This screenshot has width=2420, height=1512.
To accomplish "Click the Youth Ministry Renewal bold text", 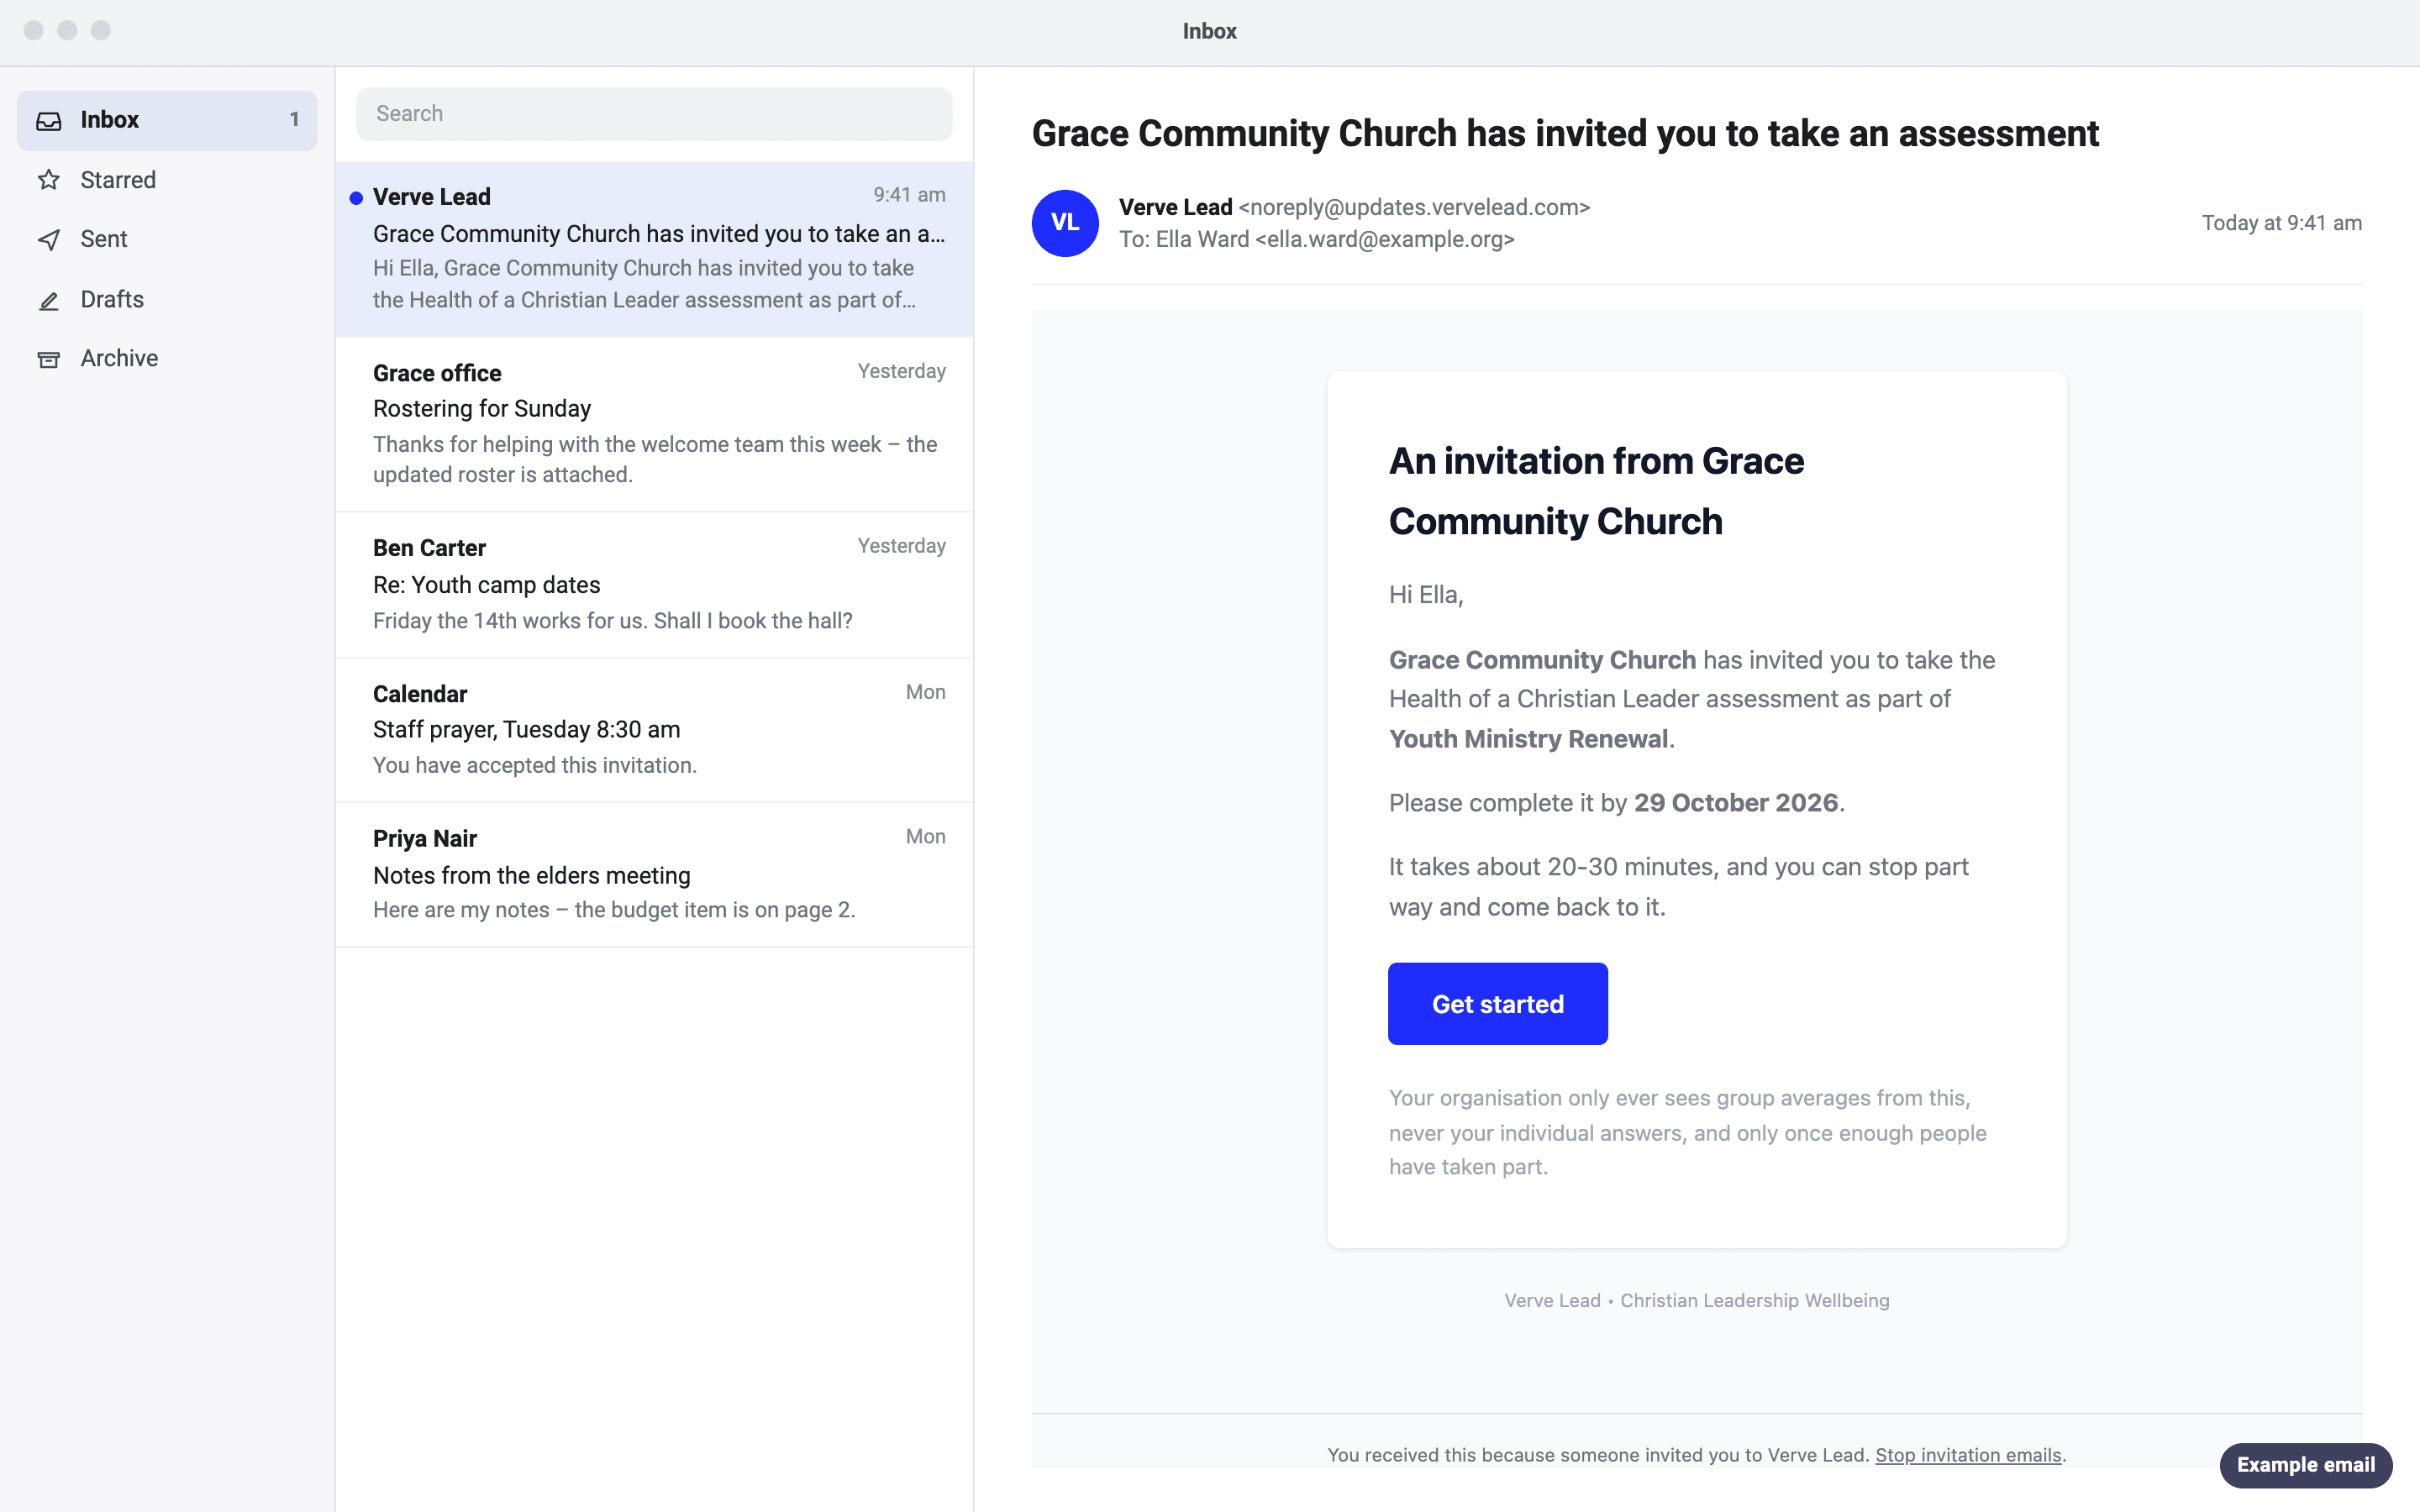I will (x=1528, y=739).
